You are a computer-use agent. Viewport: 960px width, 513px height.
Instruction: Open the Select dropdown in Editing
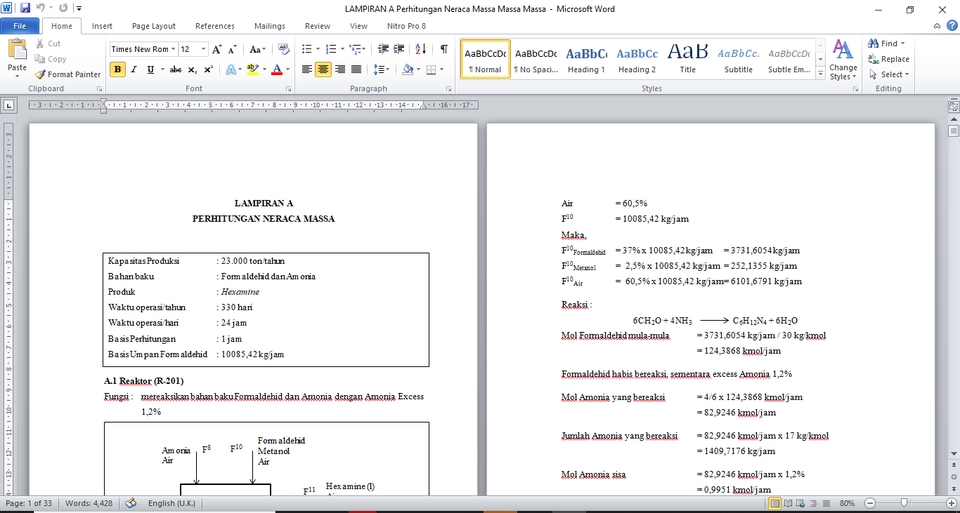click(x=889, y=74)
